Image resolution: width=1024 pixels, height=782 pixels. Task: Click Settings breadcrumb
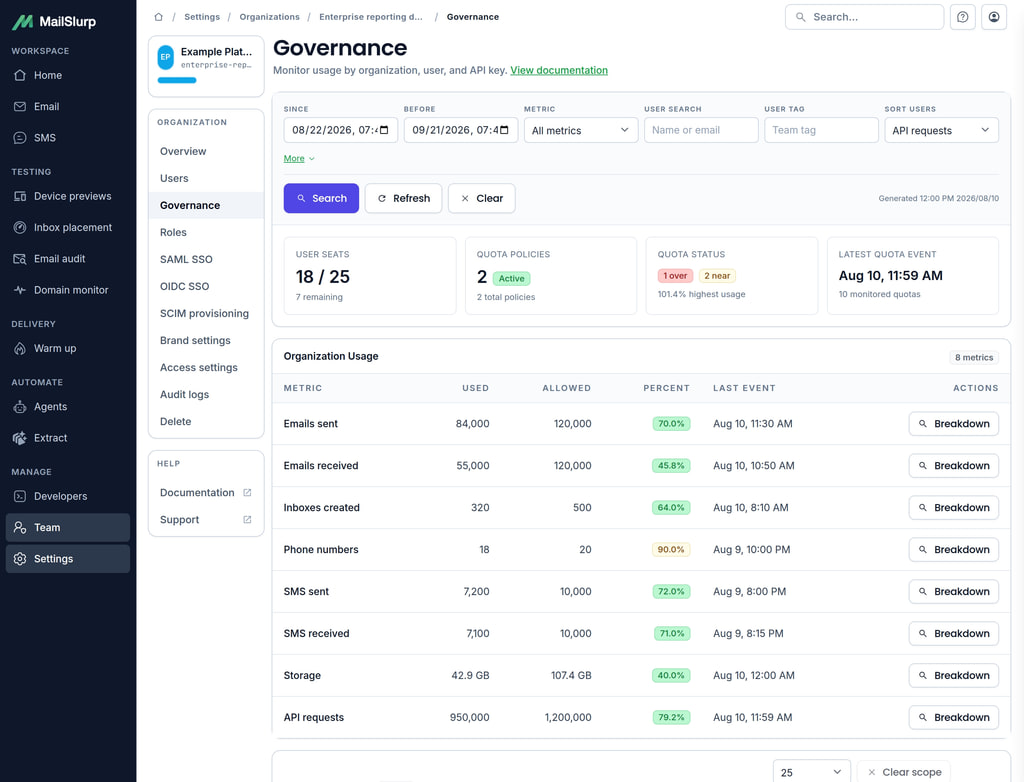click(202, 17)
